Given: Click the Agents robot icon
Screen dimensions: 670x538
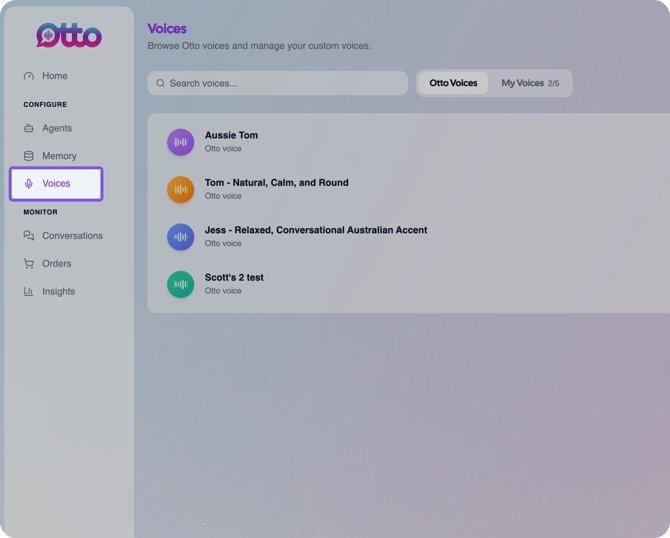Looking at the screenshot, I should [x=29, y=128].
